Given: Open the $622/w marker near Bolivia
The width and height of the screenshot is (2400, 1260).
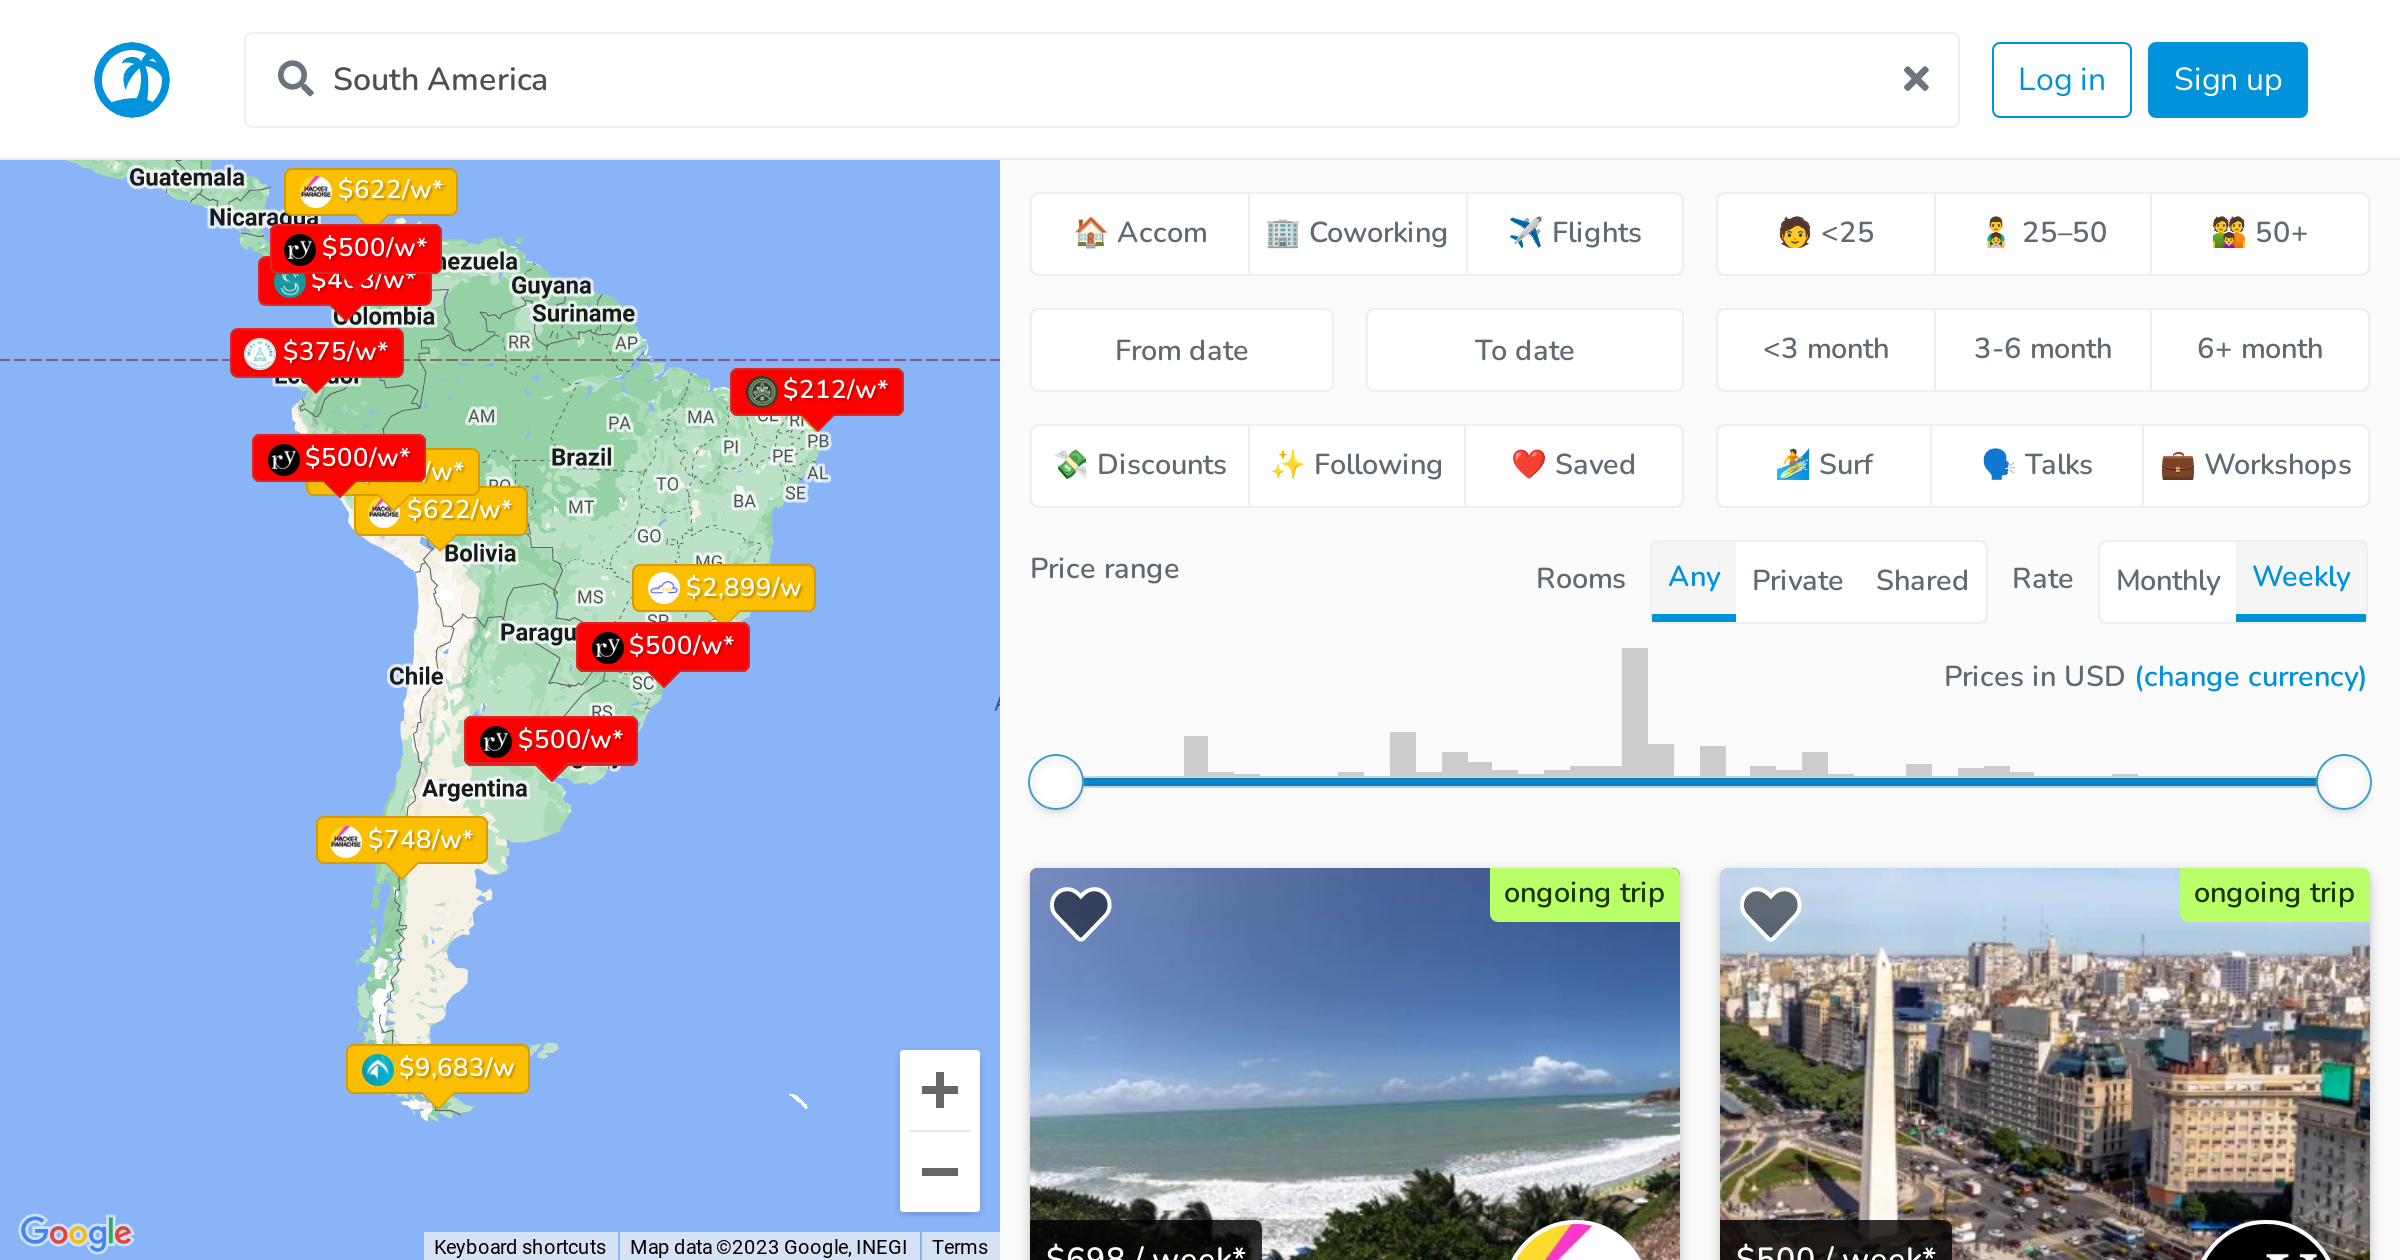Looking at the screenshot, I should click(x=441, y=511).
